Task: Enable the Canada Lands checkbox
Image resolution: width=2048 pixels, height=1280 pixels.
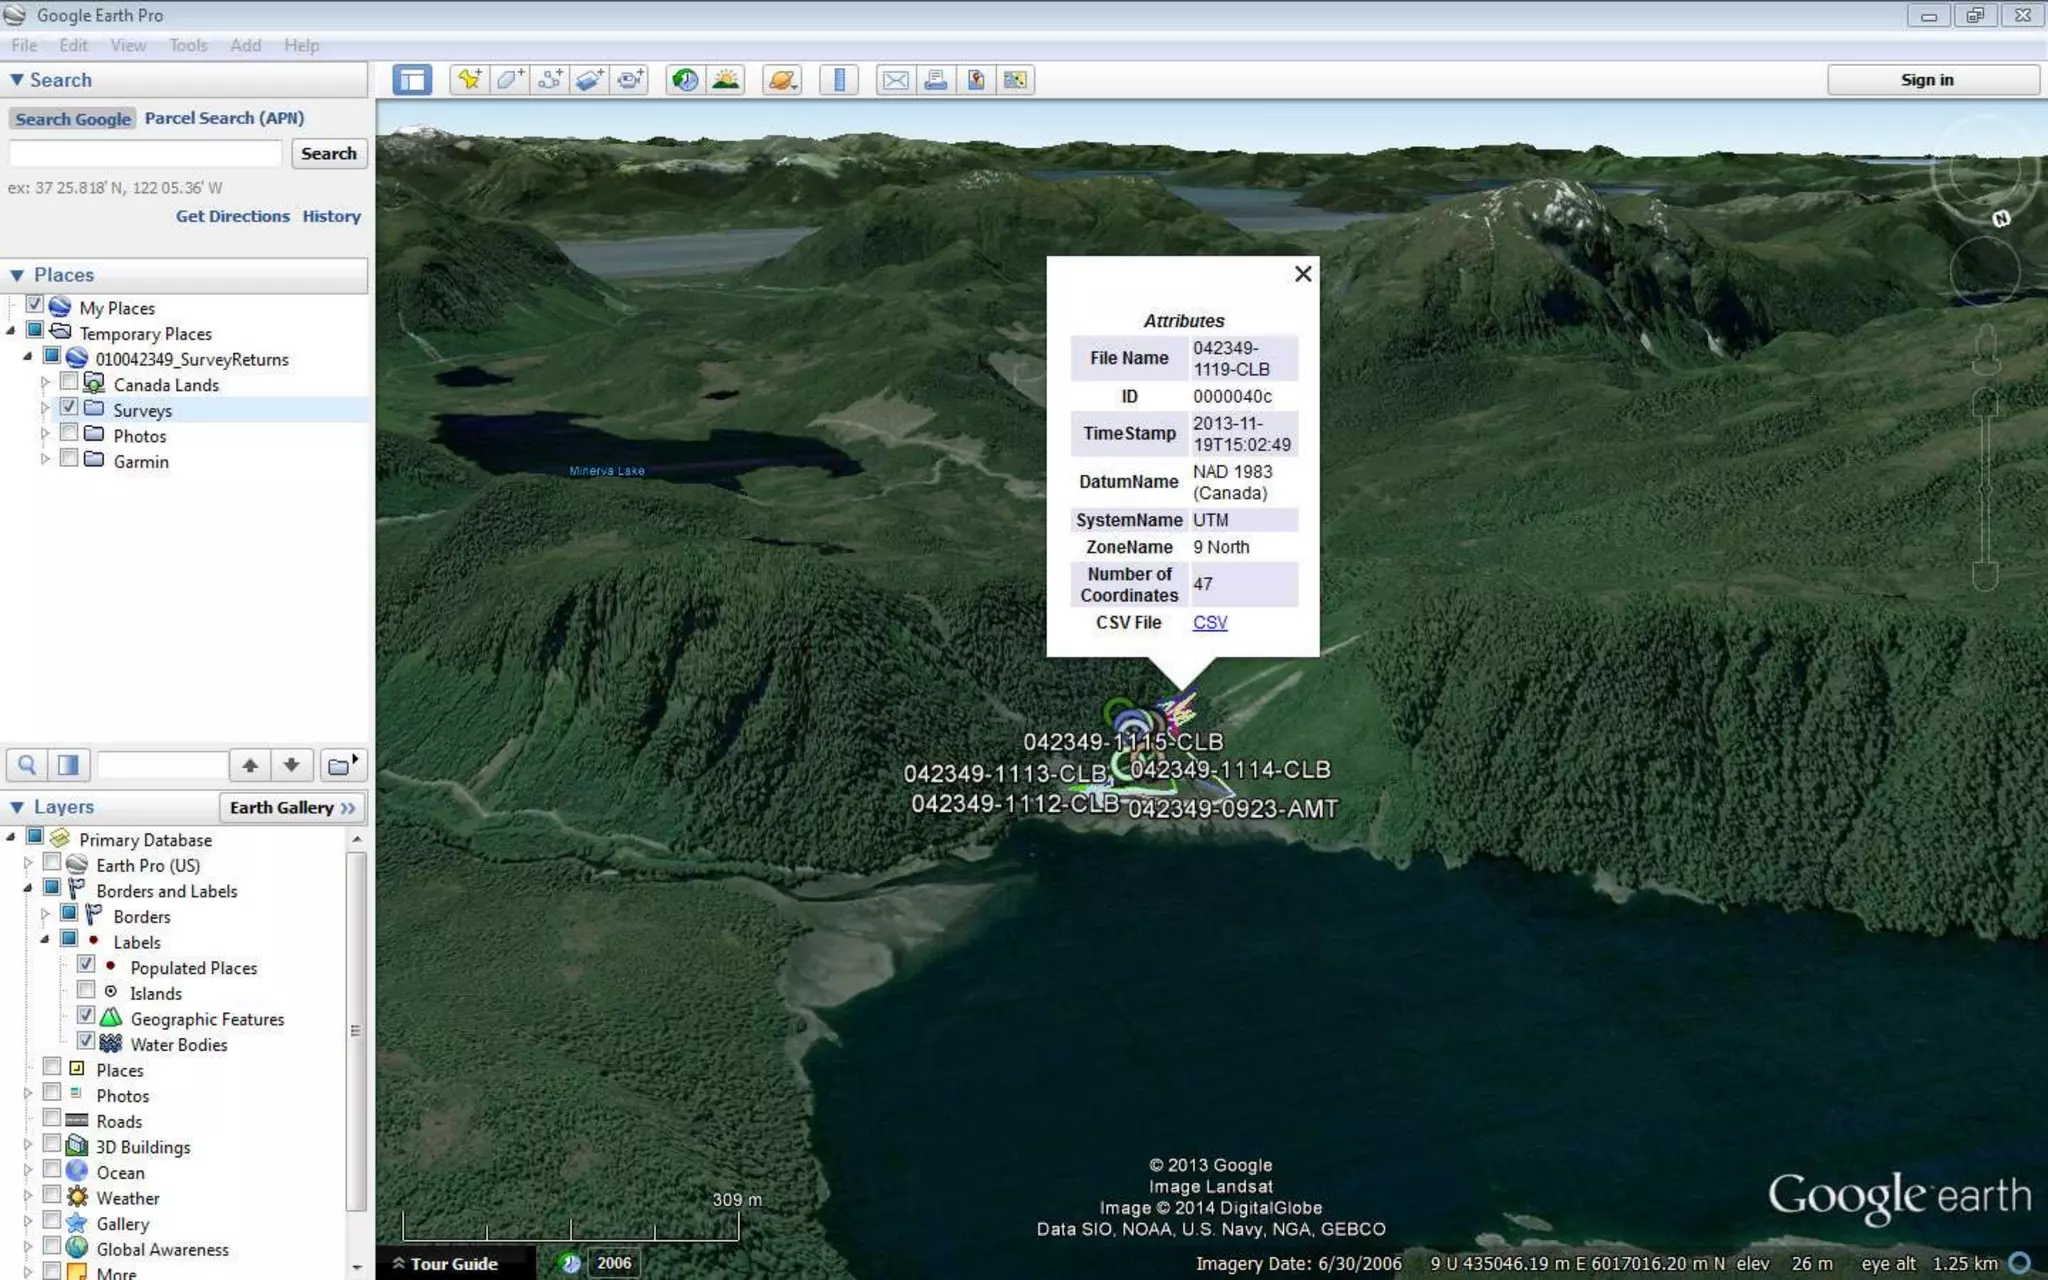Action: pos(69,382)
